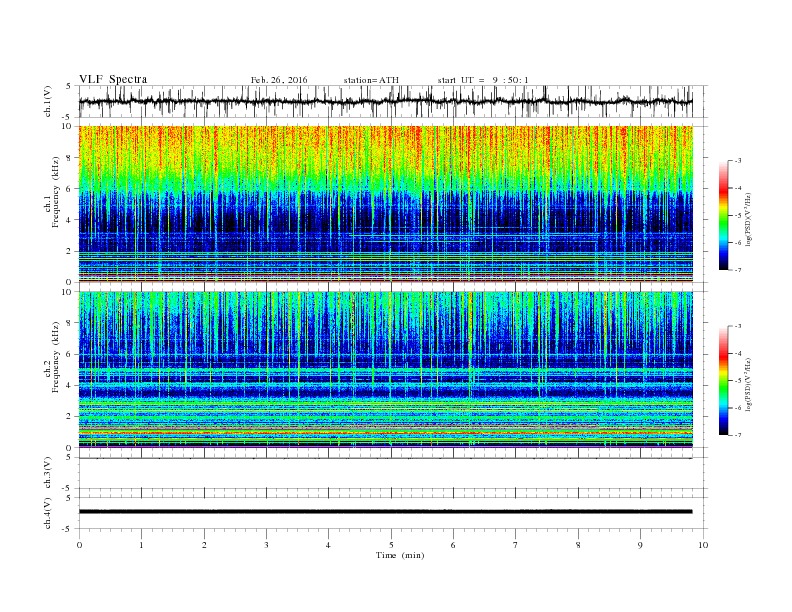Select the date "Feb. 26, 2016"
The height and width of the screenshot is (612, 792).
point(279,80)
